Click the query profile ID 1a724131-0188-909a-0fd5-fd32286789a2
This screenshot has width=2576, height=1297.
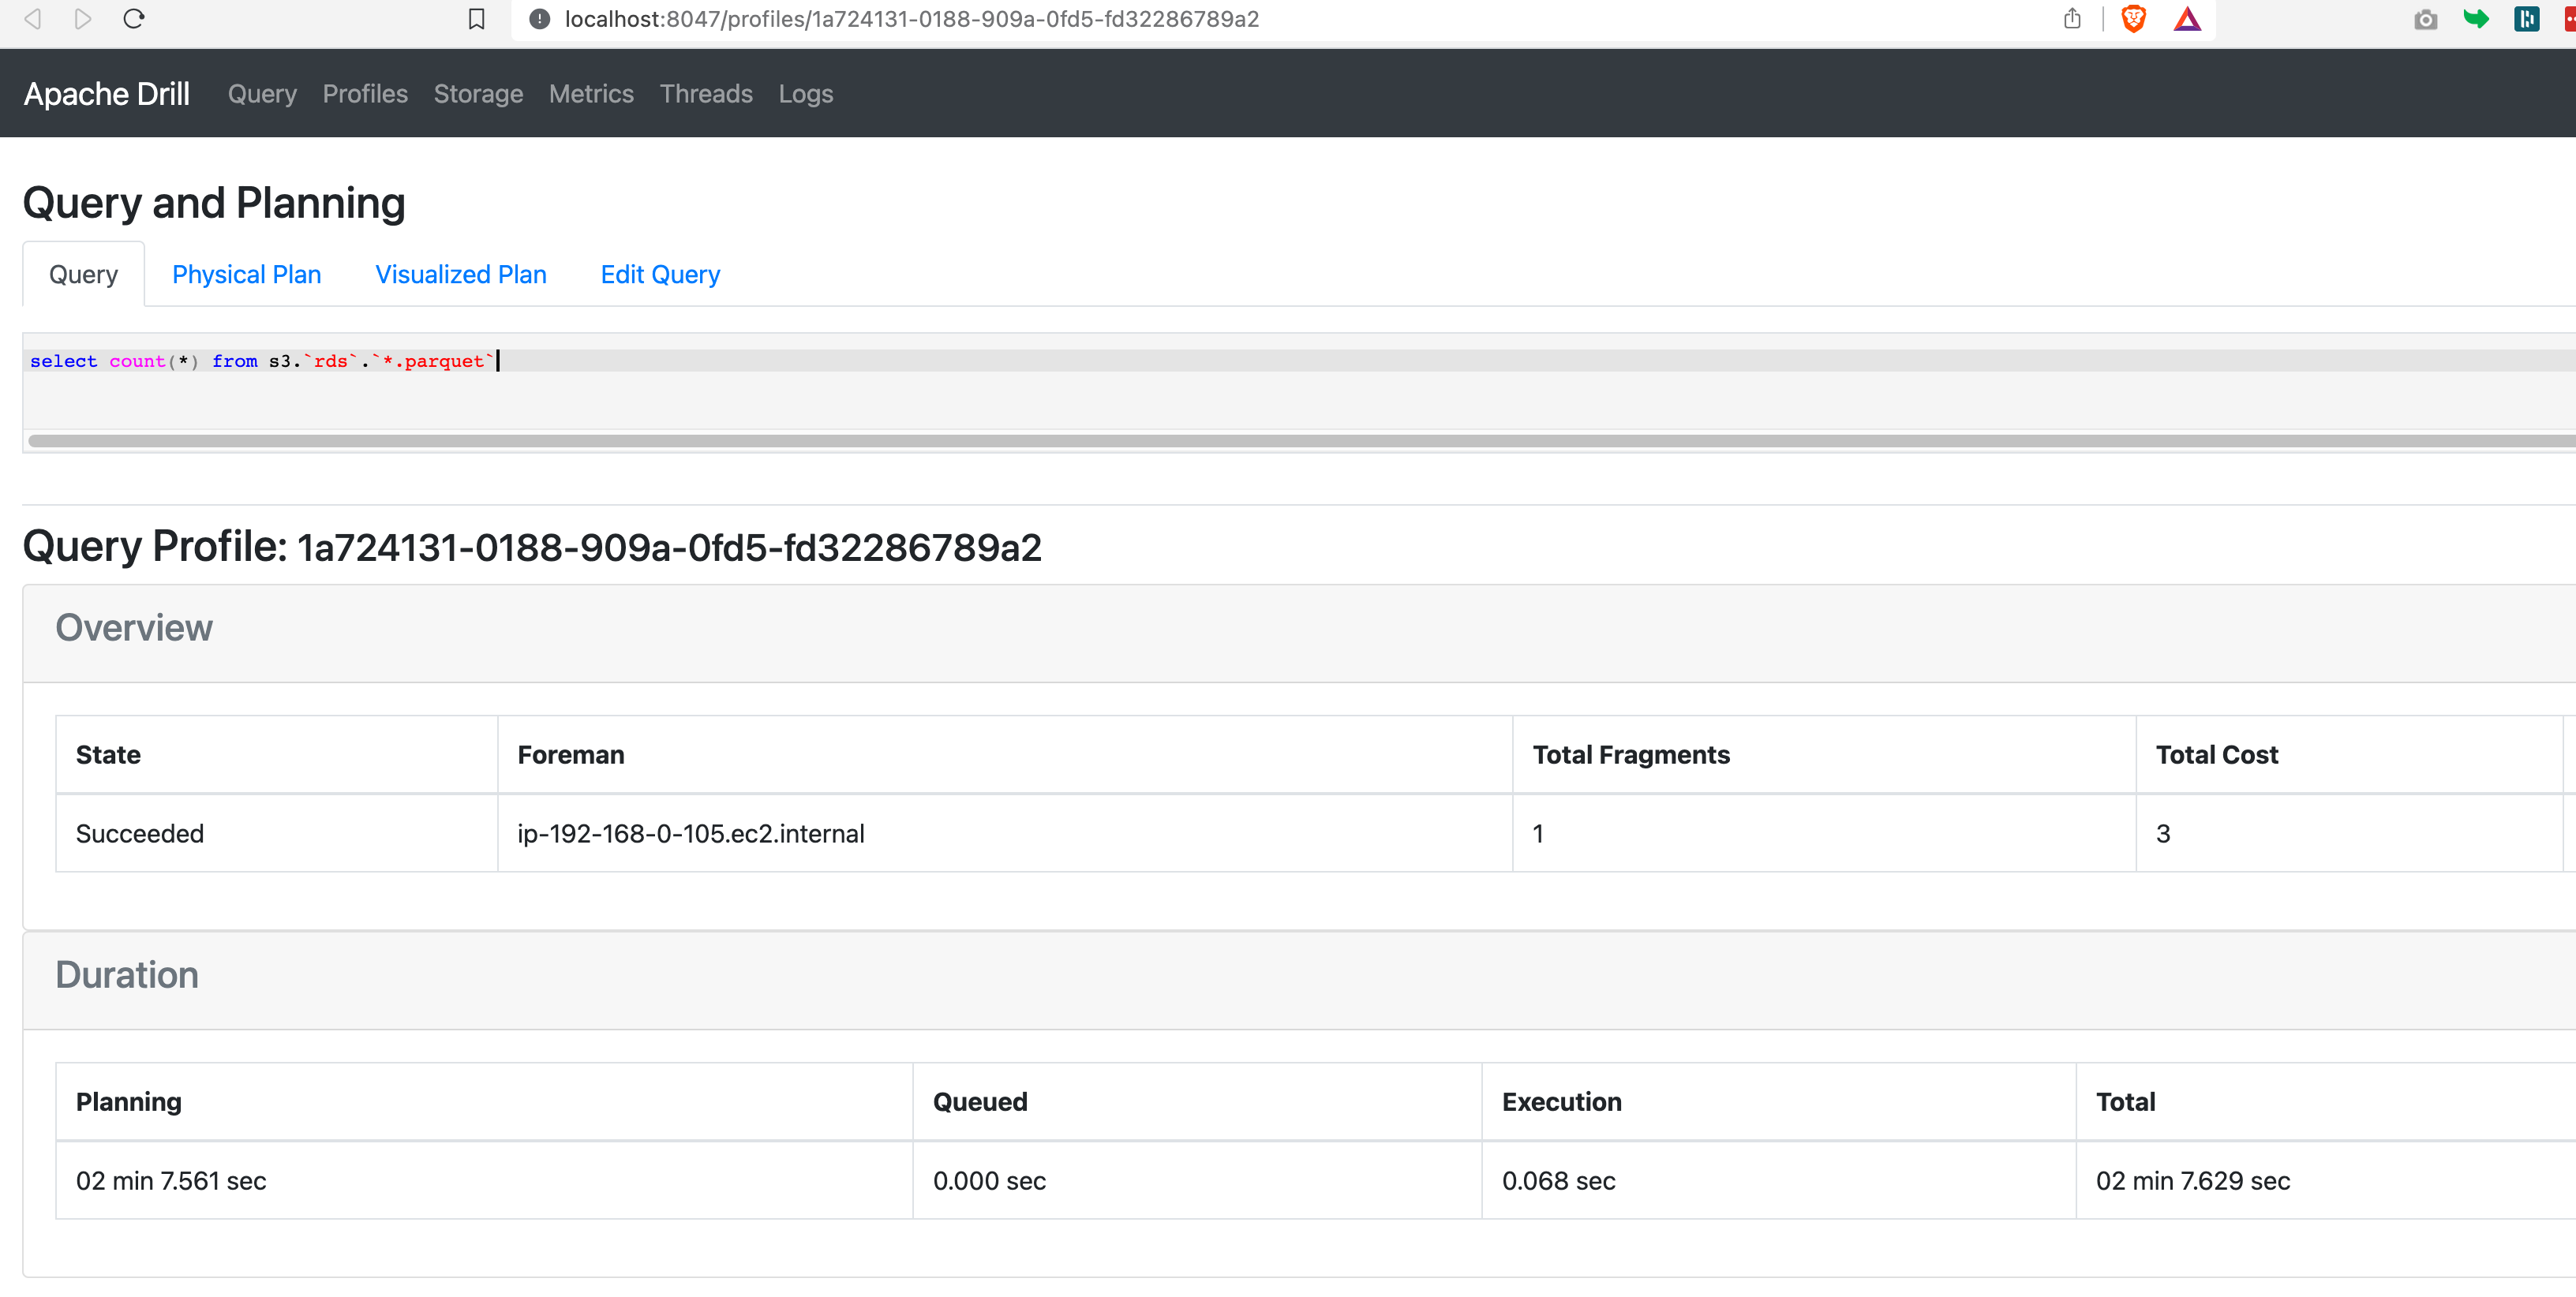669,548
